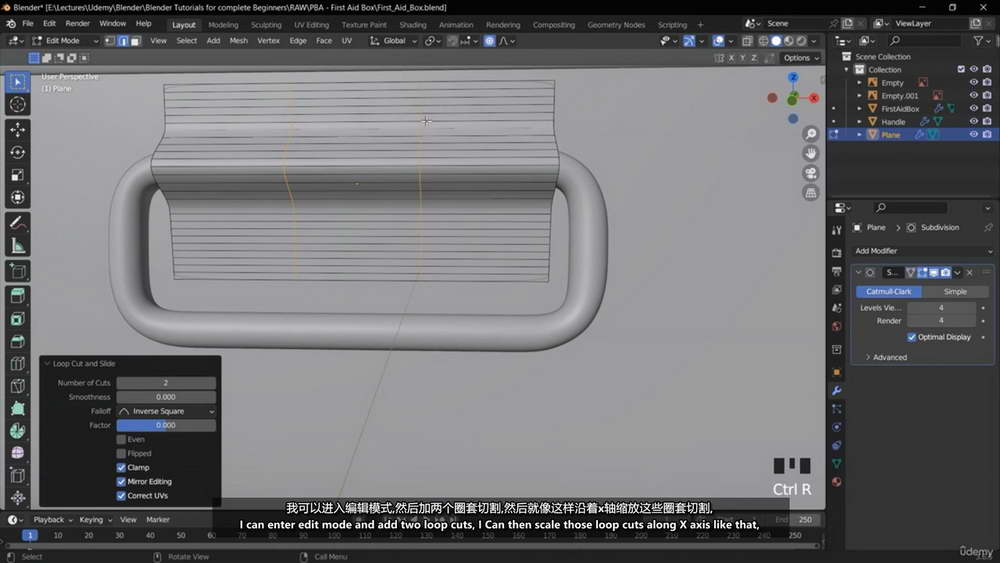This screenshot has height=563, width=1000.
Task: Select the Bevel tool
Action: pyautogui.click(x=17, y=342)
